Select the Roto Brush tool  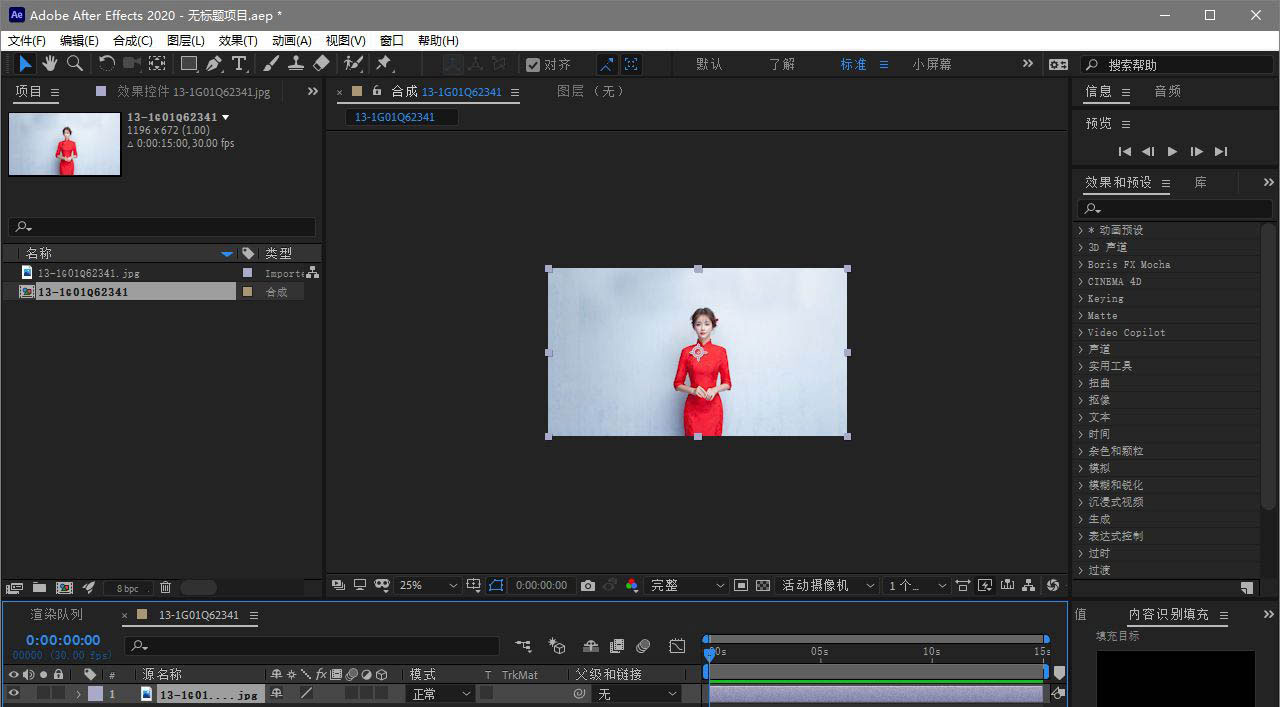(353, 64)
